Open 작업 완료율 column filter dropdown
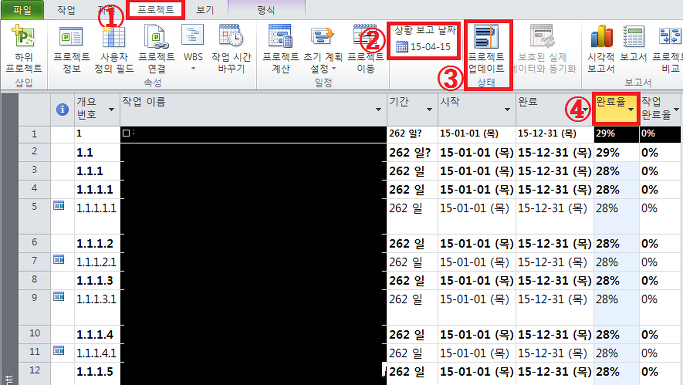 676,109
